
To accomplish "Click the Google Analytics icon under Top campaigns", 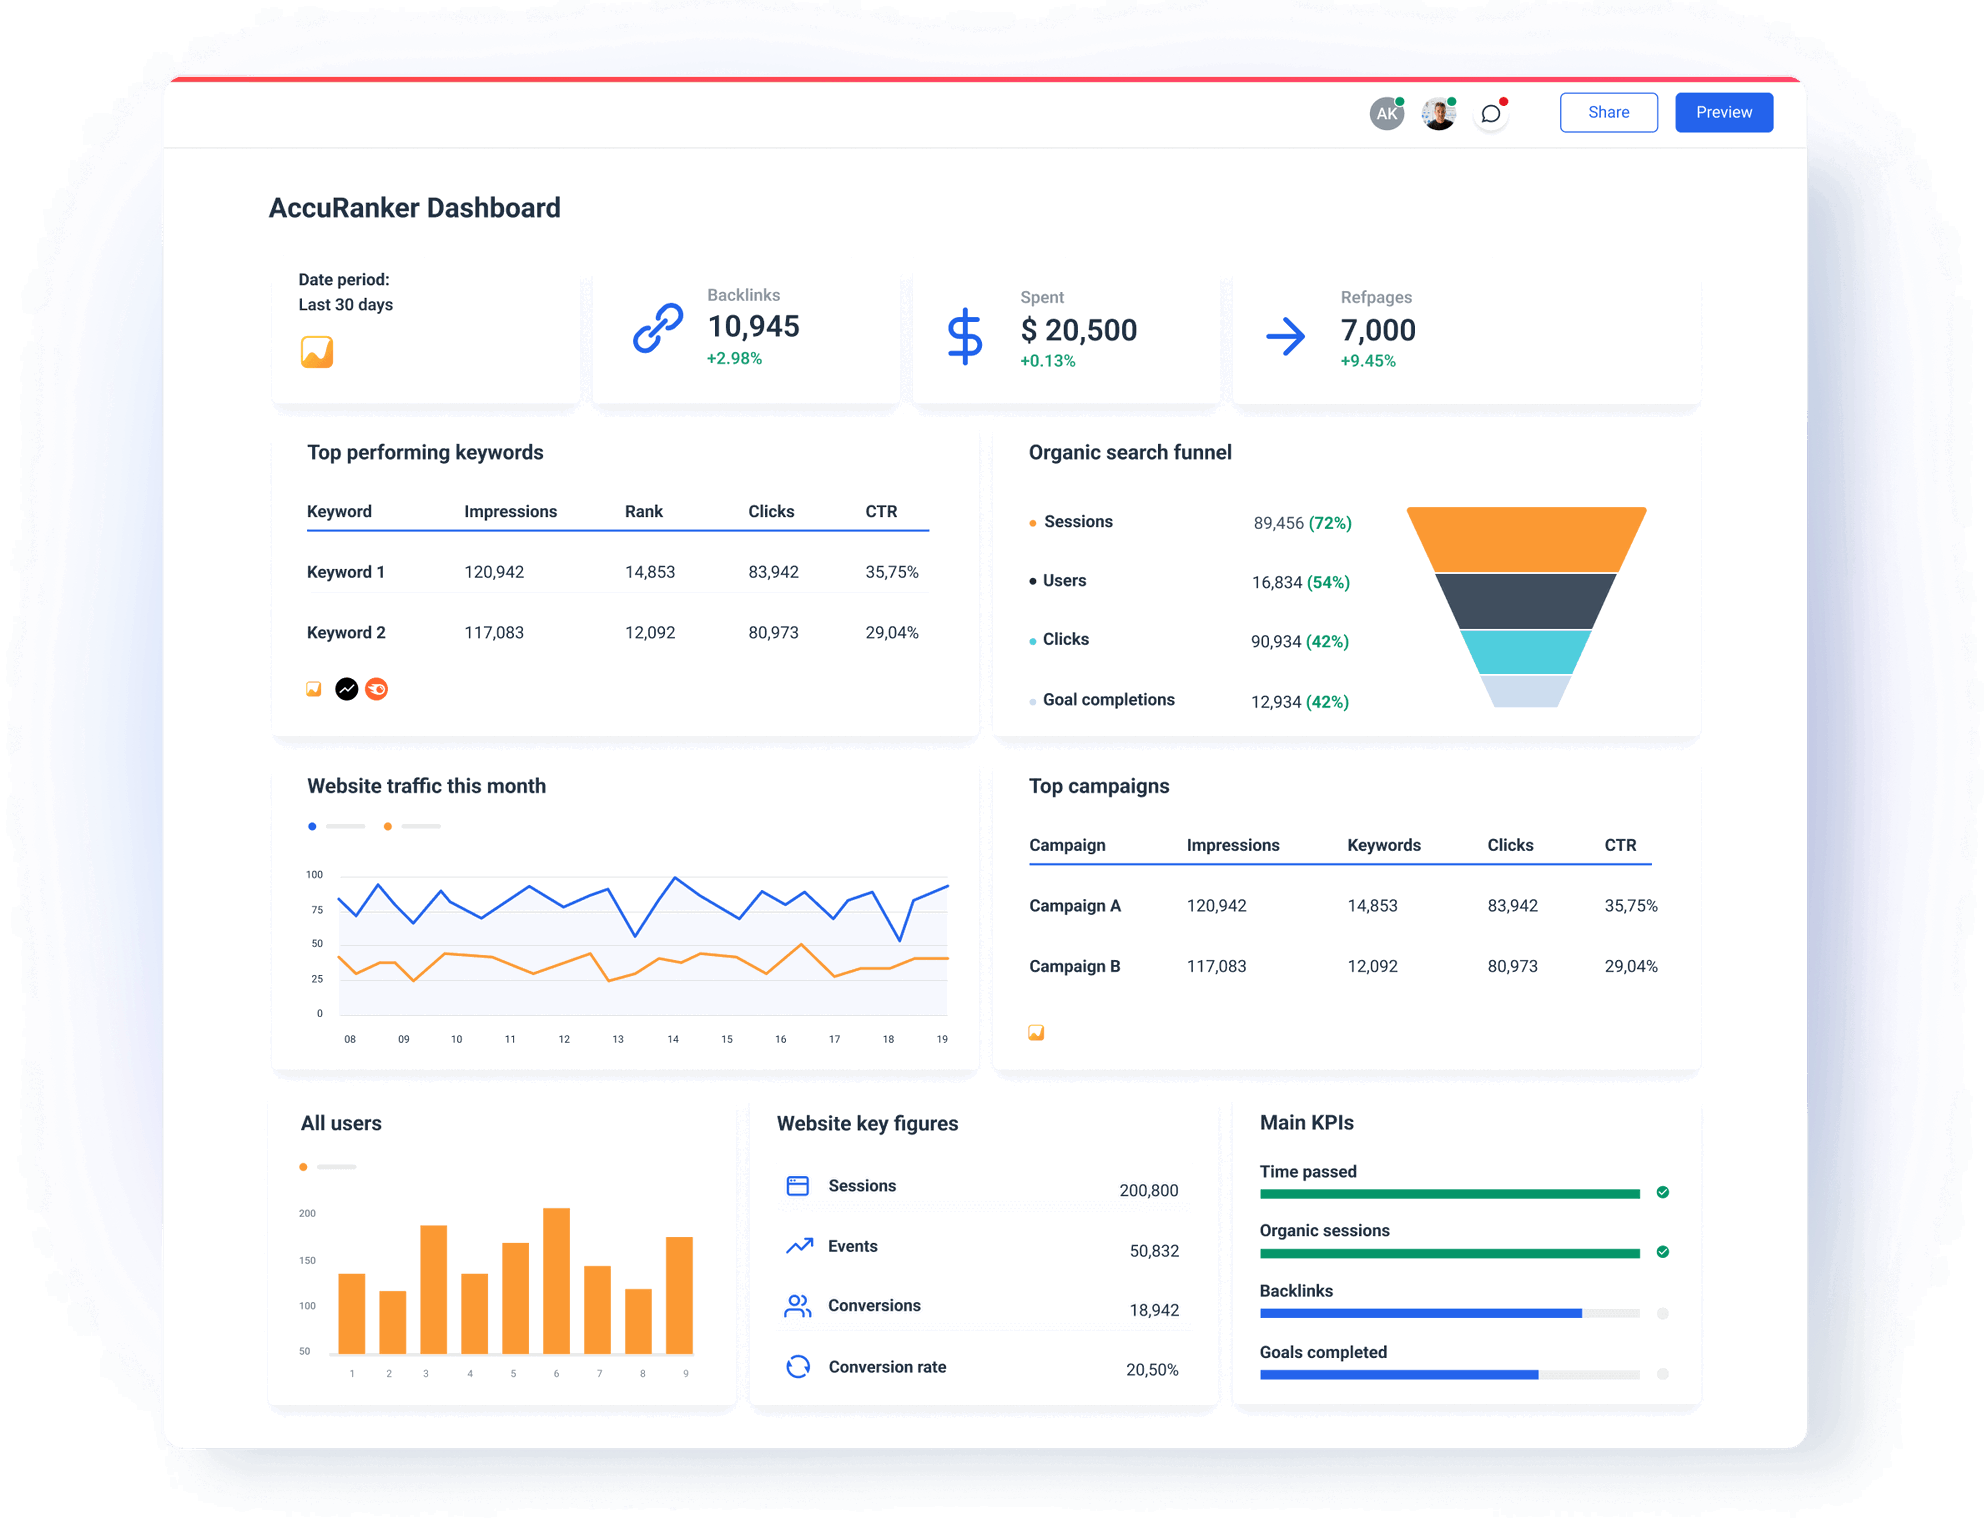I will [x=1037, y=1031].
